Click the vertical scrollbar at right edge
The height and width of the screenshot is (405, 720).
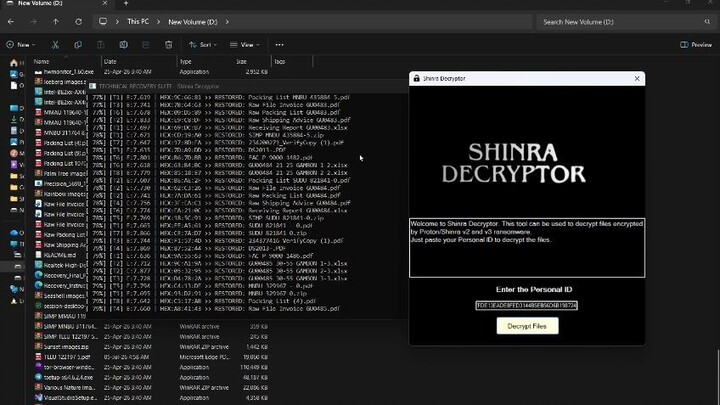[718, 377]
